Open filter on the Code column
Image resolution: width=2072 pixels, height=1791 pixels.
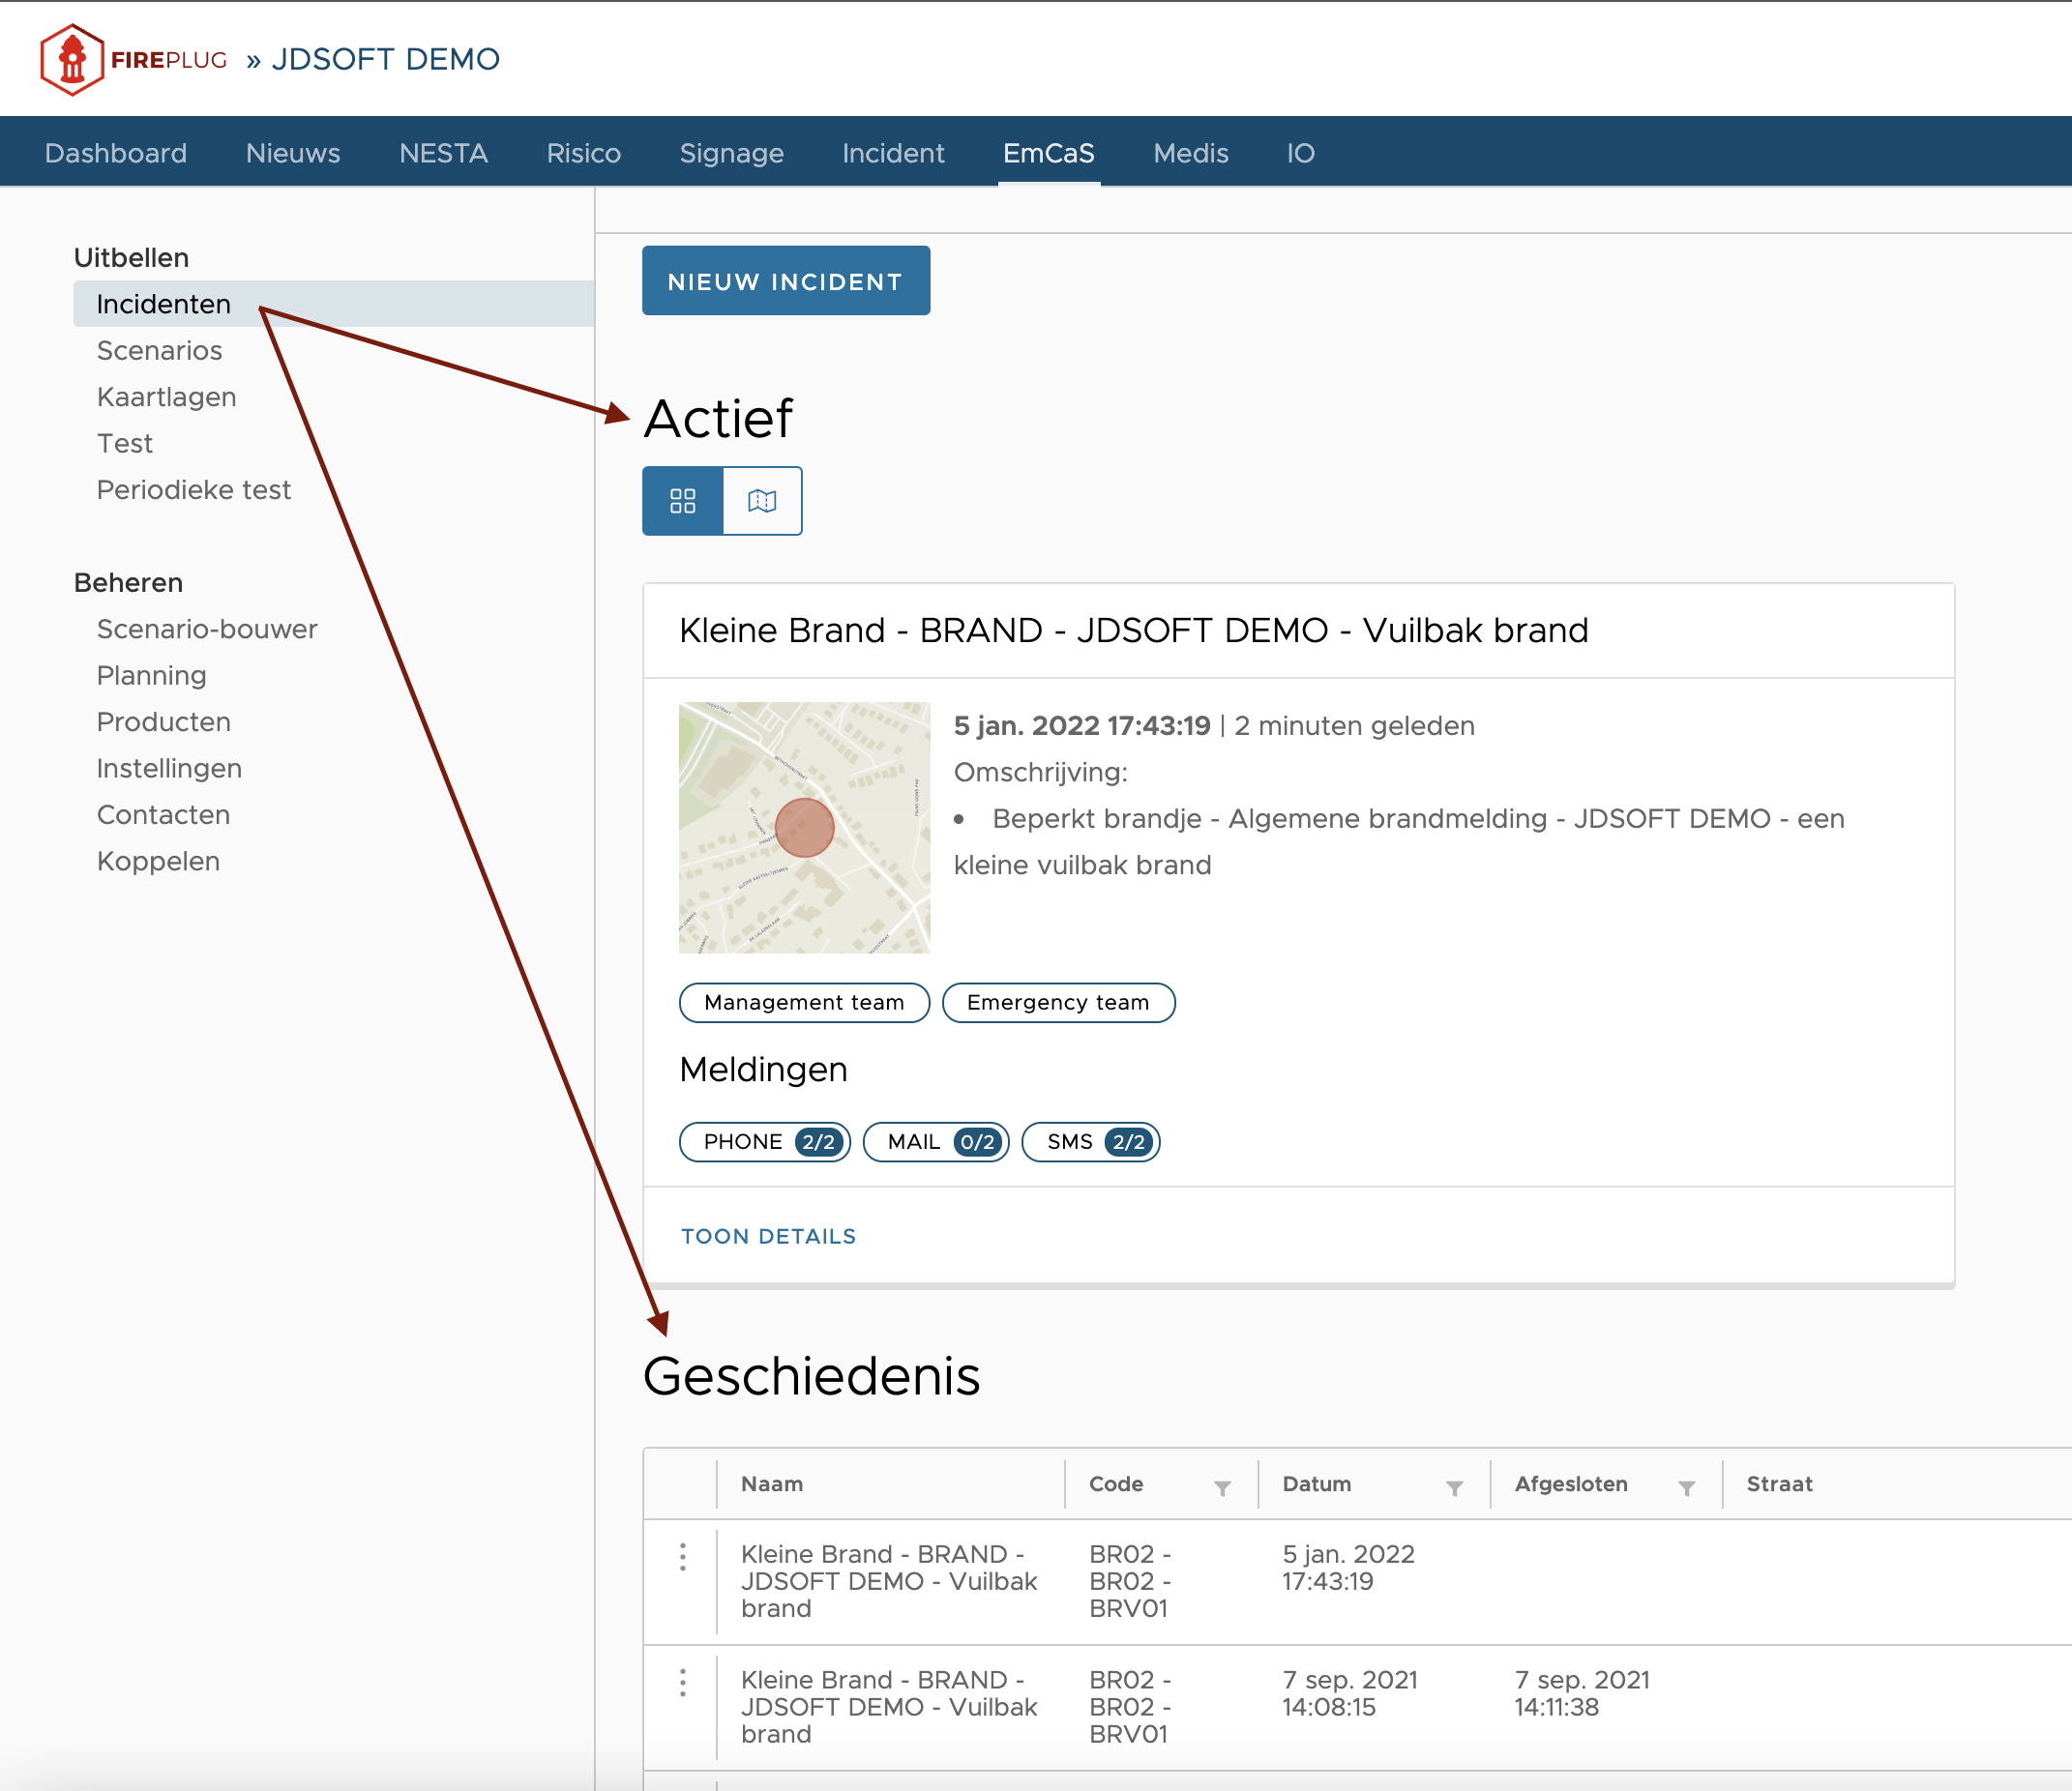tap(1222, 1488)
